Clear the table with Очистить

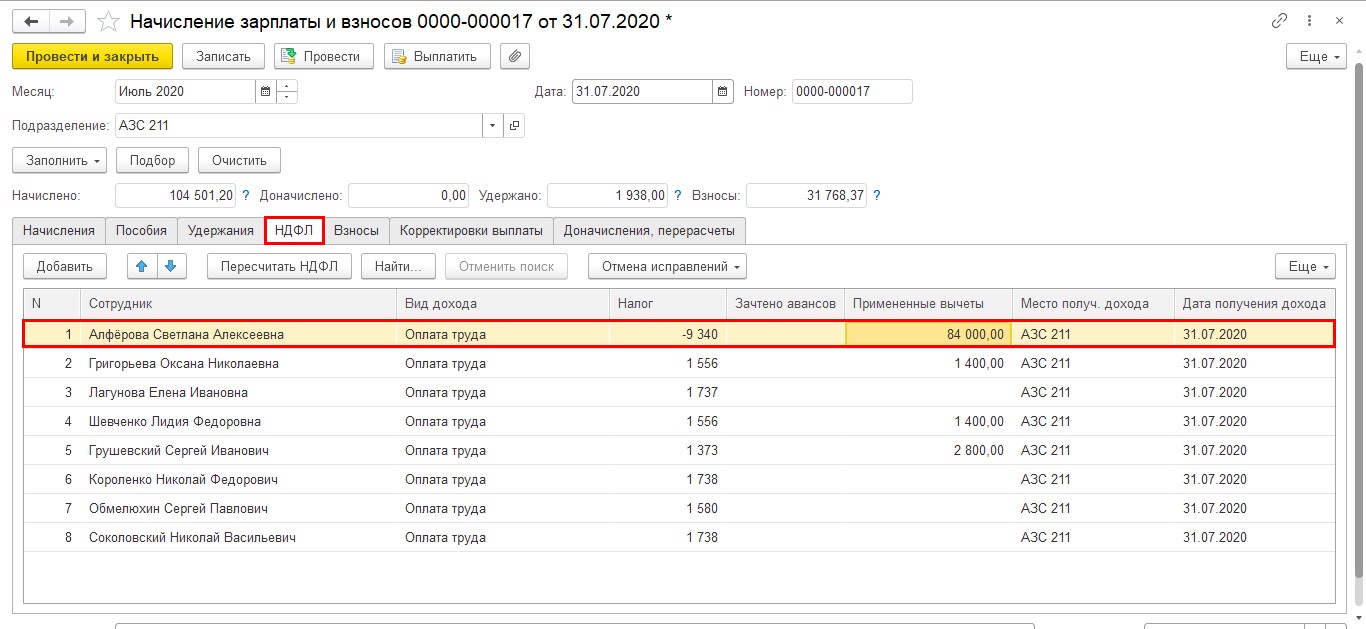239,160
